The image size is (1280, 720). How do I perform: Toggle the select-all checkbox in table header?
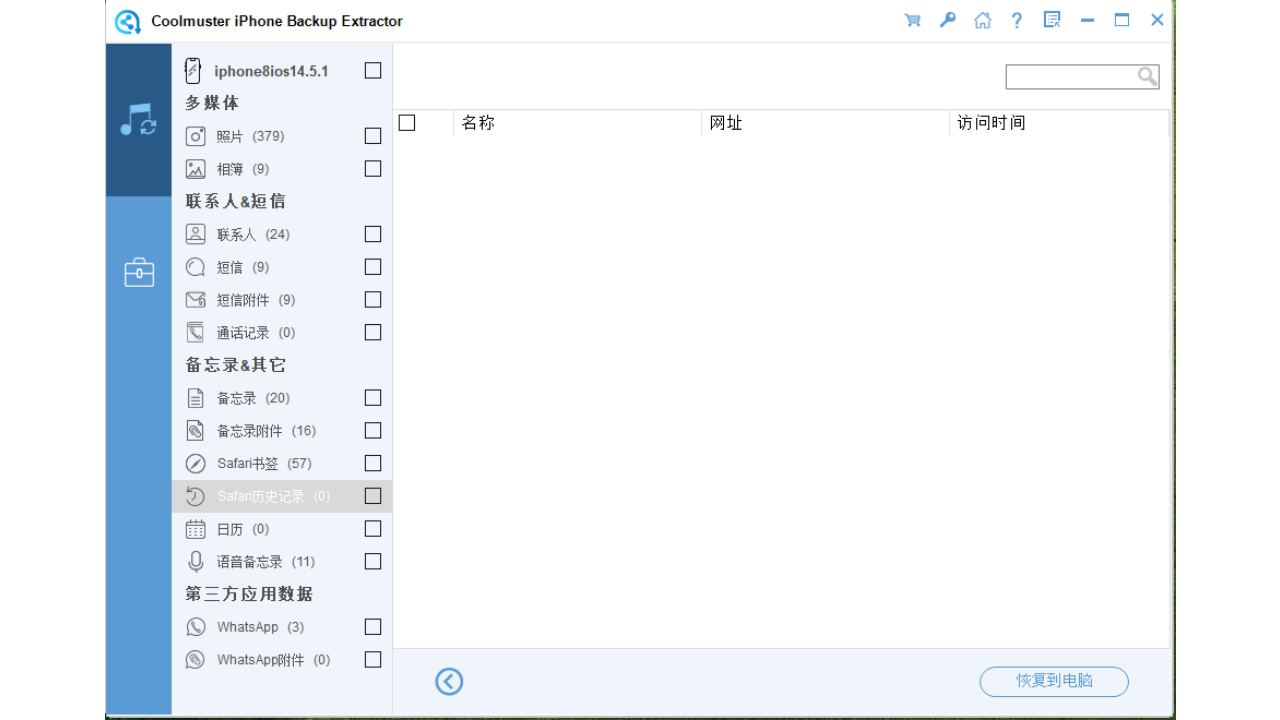407,123
